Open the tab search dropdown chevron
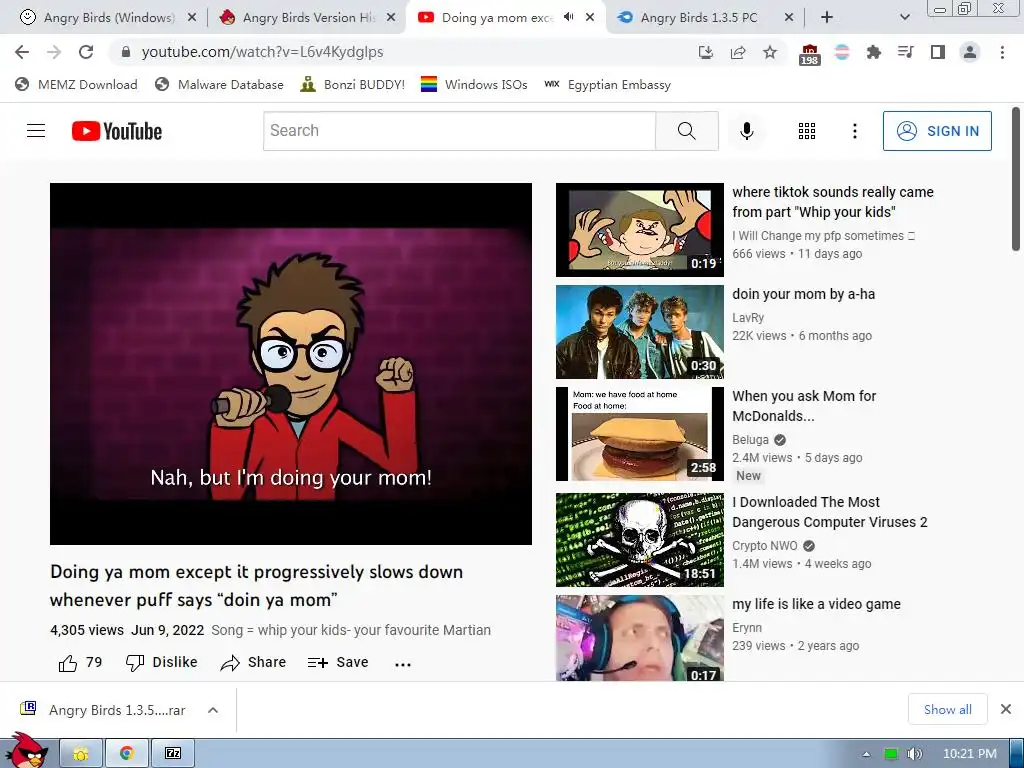Image resolution: width=1024 pixels, height=768 pixels. (904, 18)
